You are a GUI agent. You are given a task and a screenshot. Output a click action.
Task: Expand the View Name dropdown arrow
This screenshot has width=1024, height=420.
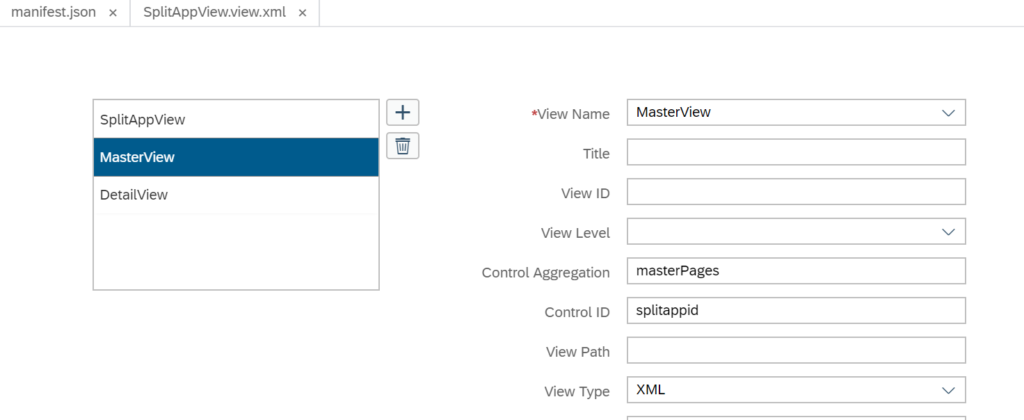948,112
